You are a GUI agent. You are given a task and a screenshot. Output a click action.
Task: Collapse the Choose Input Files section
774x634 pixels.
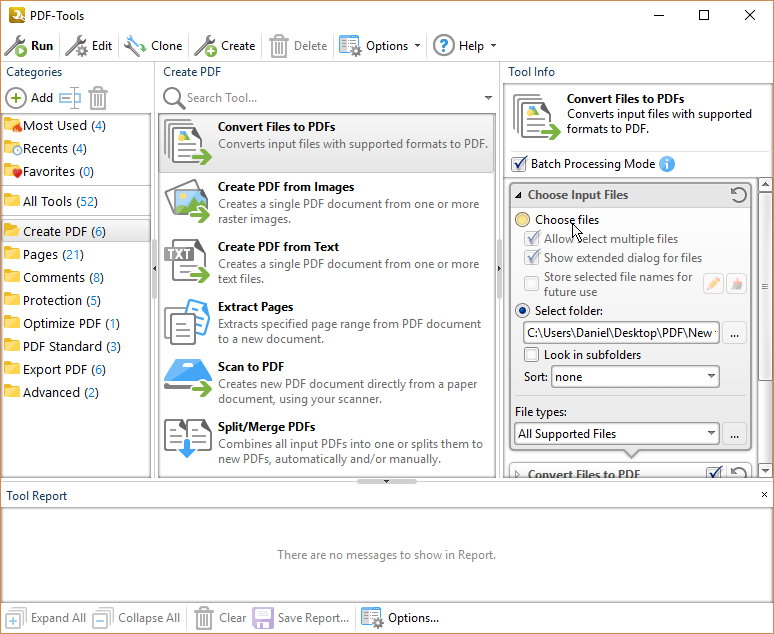pyautogui.click(x=518, y=195)
